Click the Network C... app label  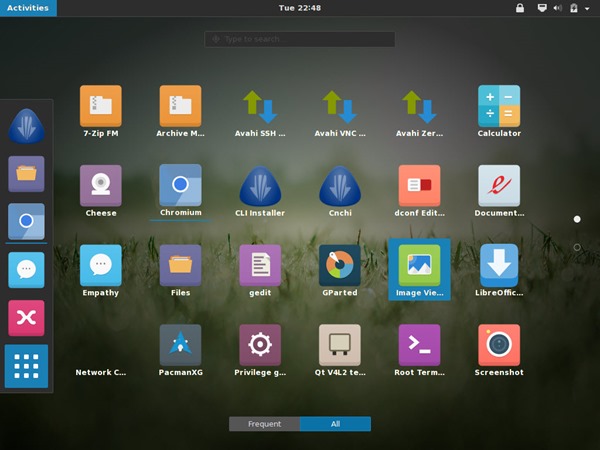pos(101,372)
